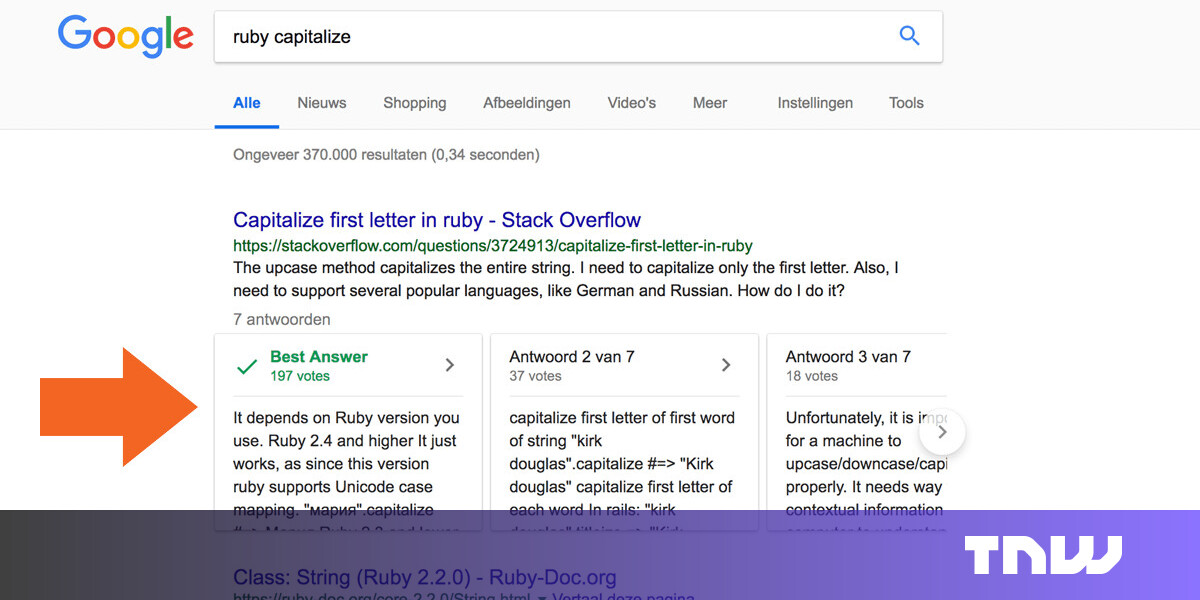Click the Shopping search category
Viewport: 1200px width, 600px height.
coord(414,103)
